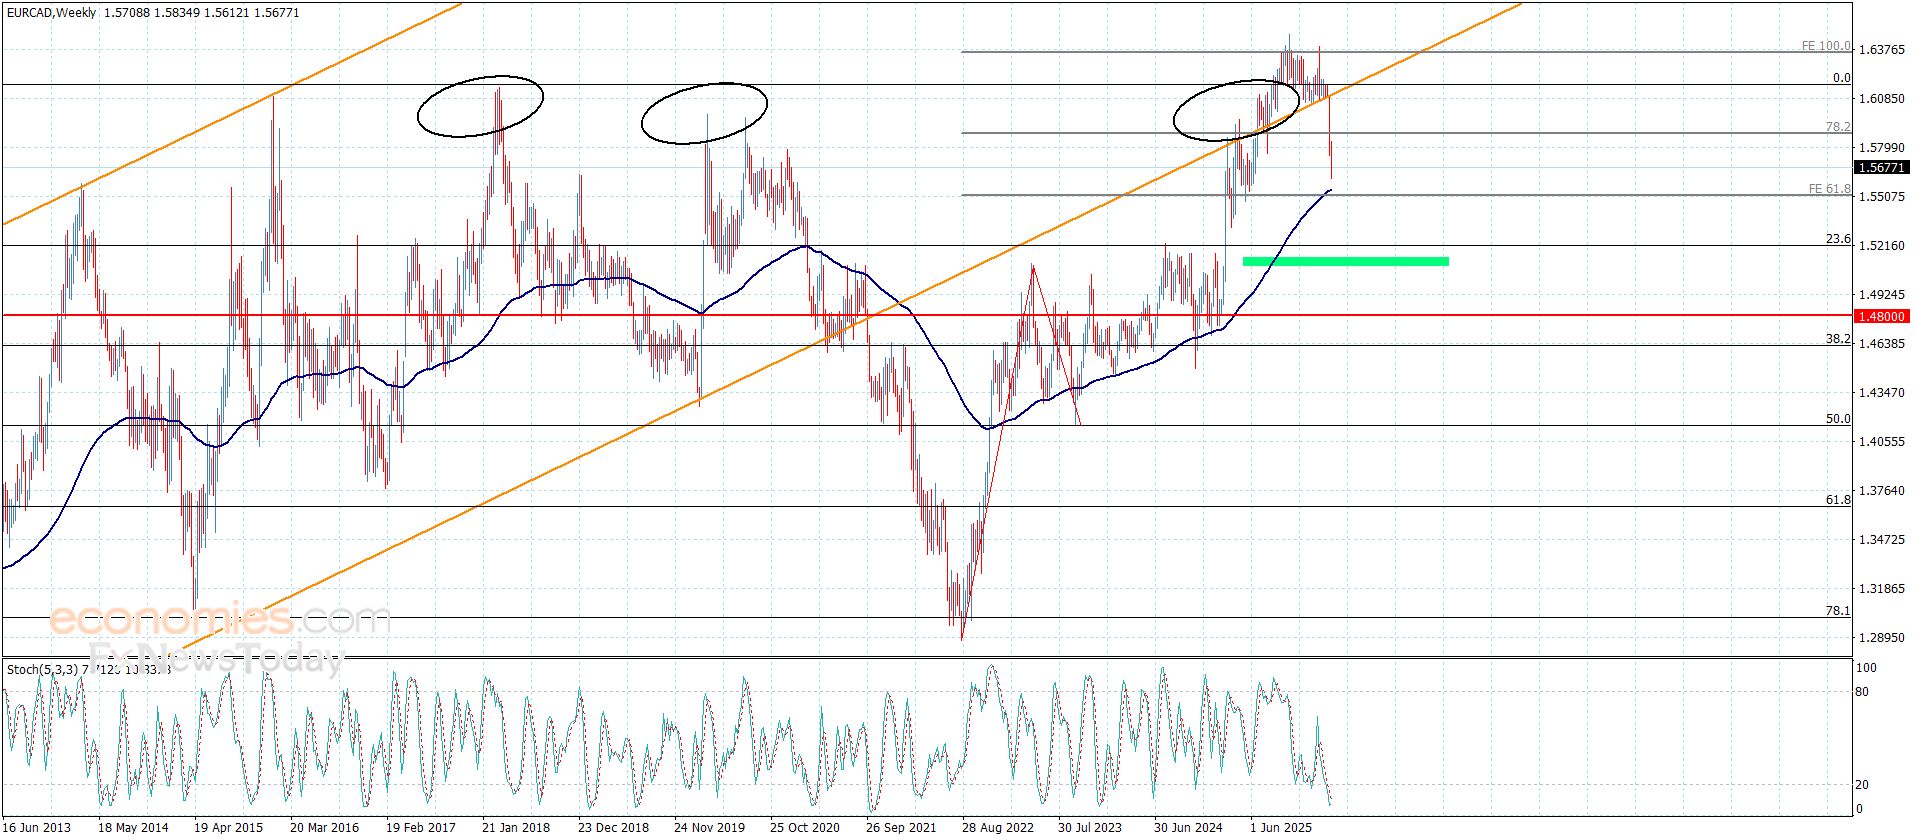Screen dimensions: 1916x840
Task: Click the 80 level on the stochastic scale
Action: coord(1862,692)
